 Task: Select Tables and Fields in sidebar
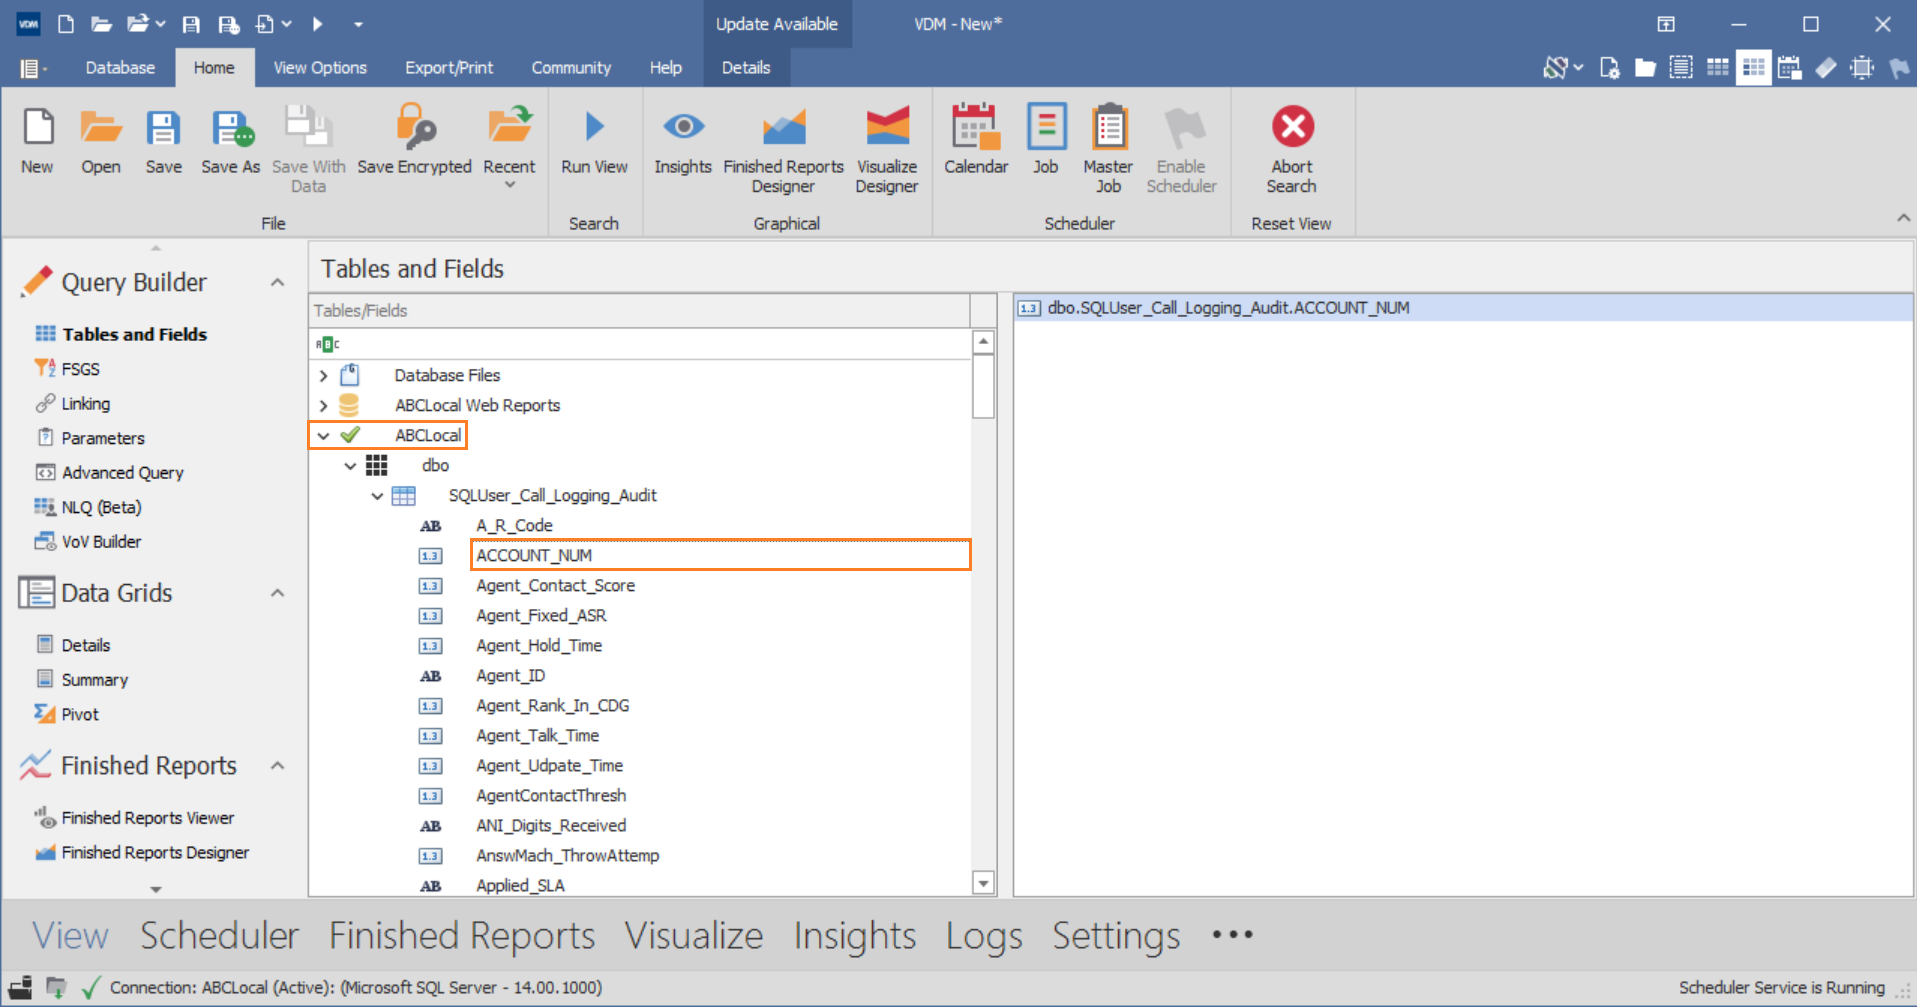[x=121, y=334]
